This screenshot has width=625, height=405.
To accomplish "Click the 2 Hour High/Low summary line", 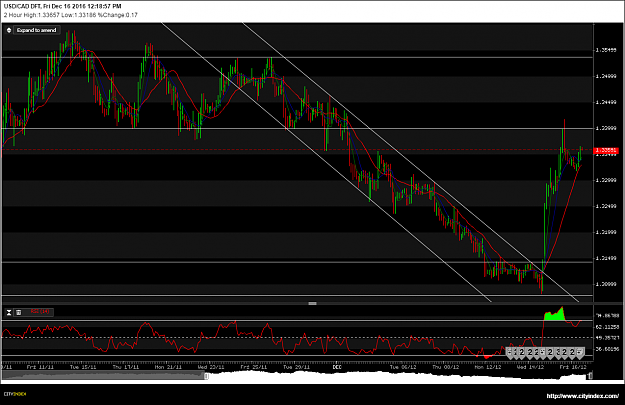I will [x=71, y=15].
